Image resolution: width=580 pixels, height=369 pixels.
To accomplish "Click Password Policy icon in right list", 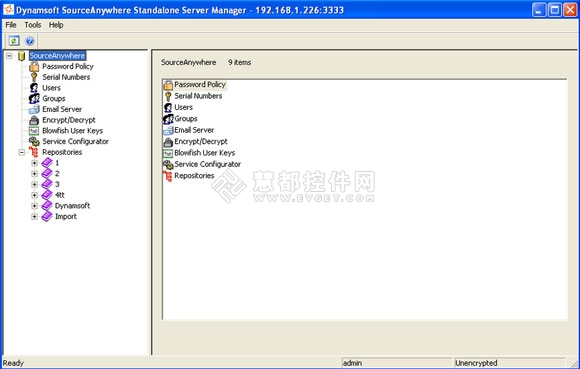I will pos(168,85).
